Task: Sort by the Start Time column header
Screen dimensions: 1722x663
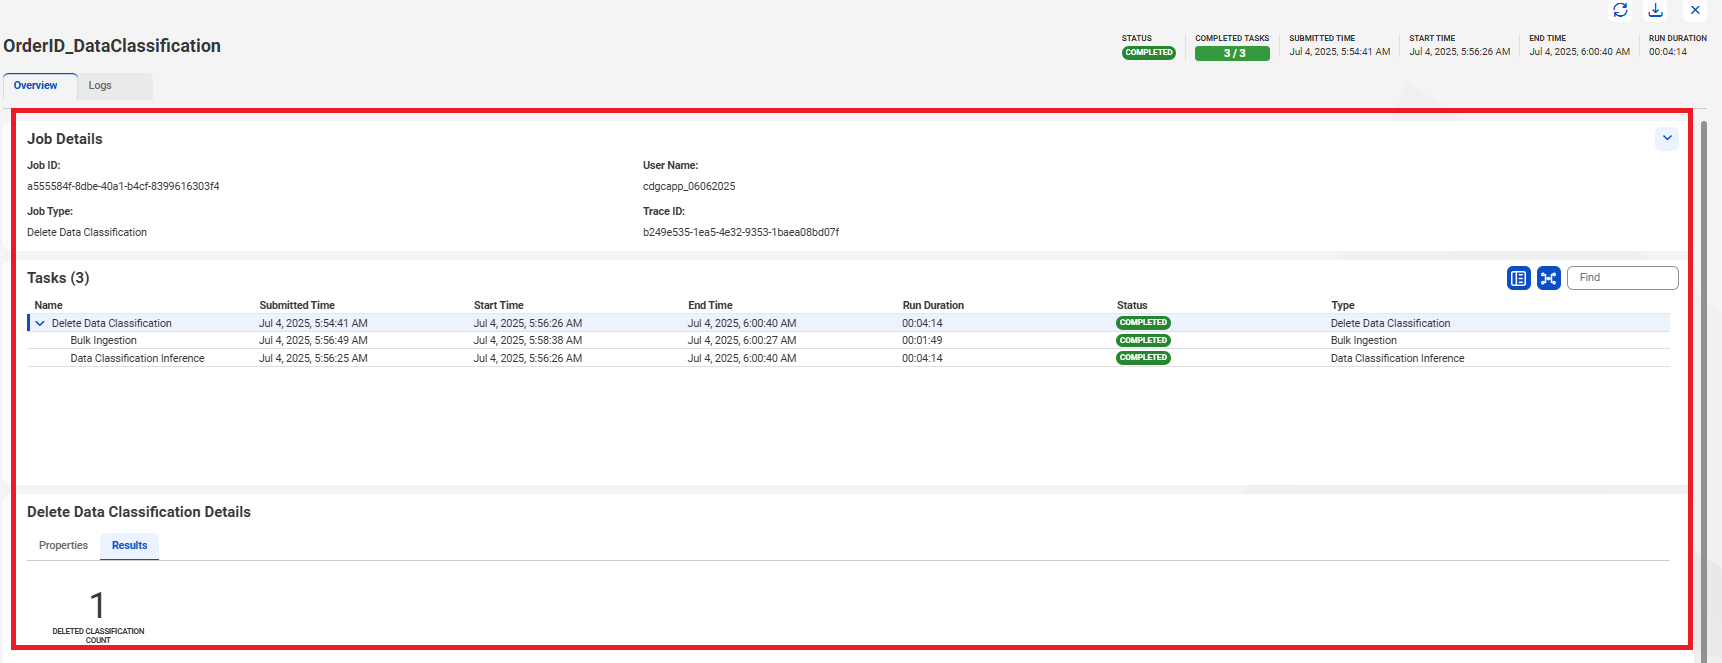Action: pyautogui.click(x=498, y=305)
